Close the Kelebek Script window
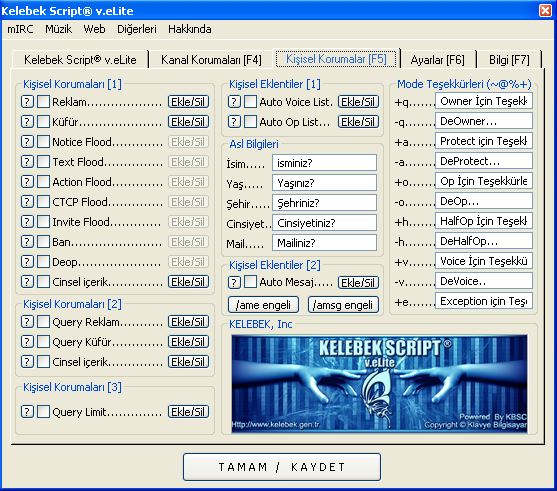The height and width of the screenshot is (491, 557). 545,10
